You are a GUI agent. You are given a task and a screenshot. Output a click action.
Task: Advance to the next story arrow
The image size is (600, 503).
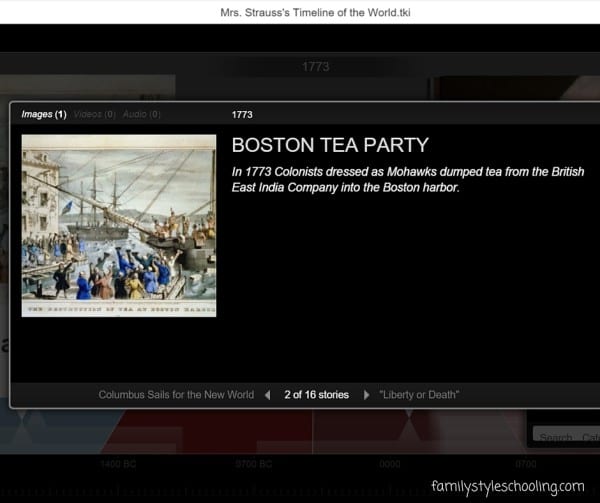[x=366, y=395]
